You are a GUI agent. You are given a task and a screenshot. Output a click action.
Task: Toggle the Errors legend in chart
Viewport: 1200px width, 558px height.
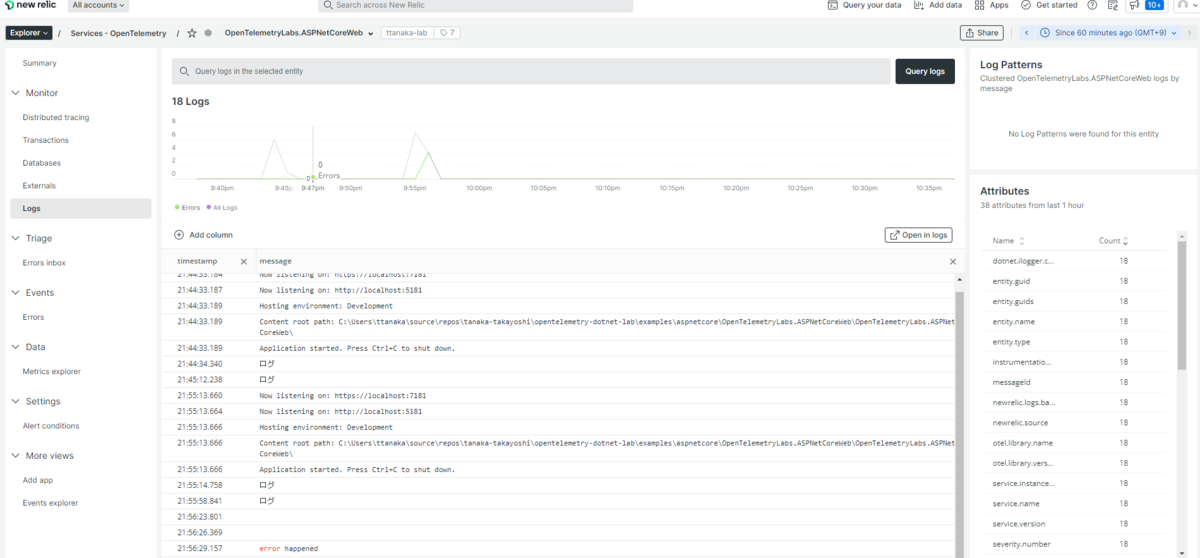click(186, 207)
